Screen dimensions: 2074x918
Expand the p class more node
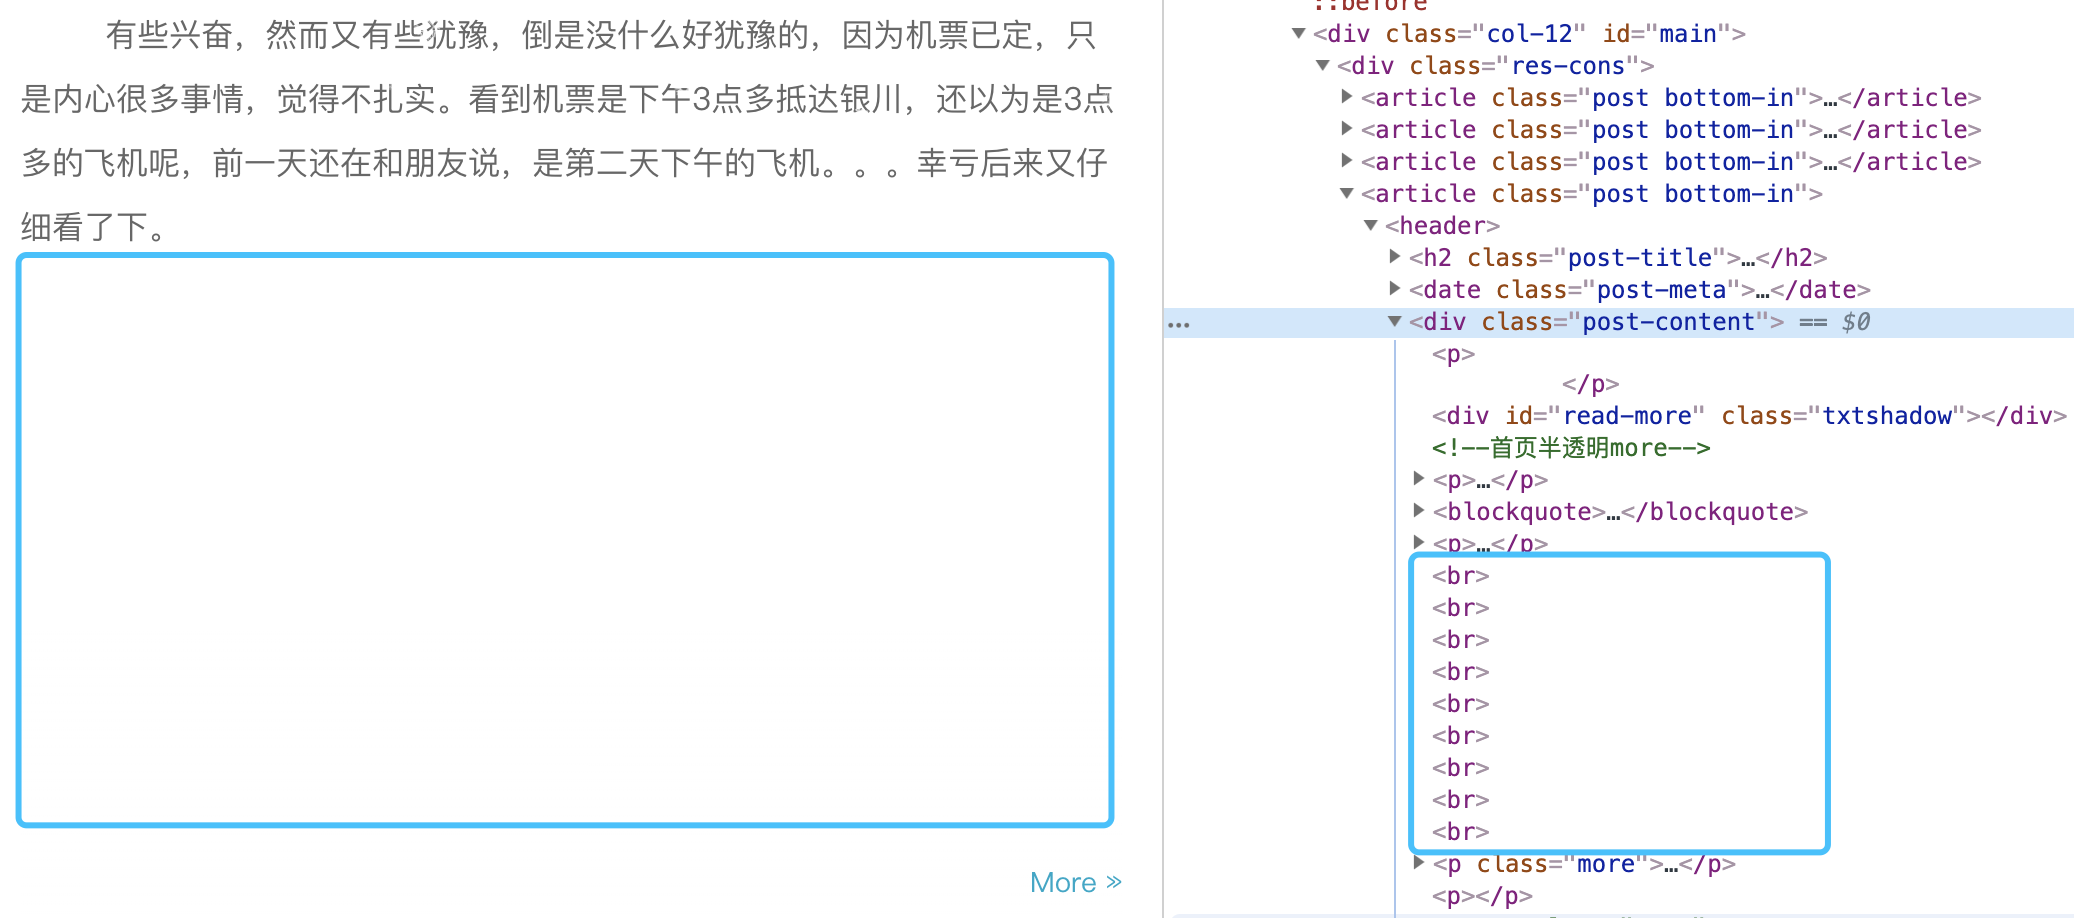pos(1419,863)
